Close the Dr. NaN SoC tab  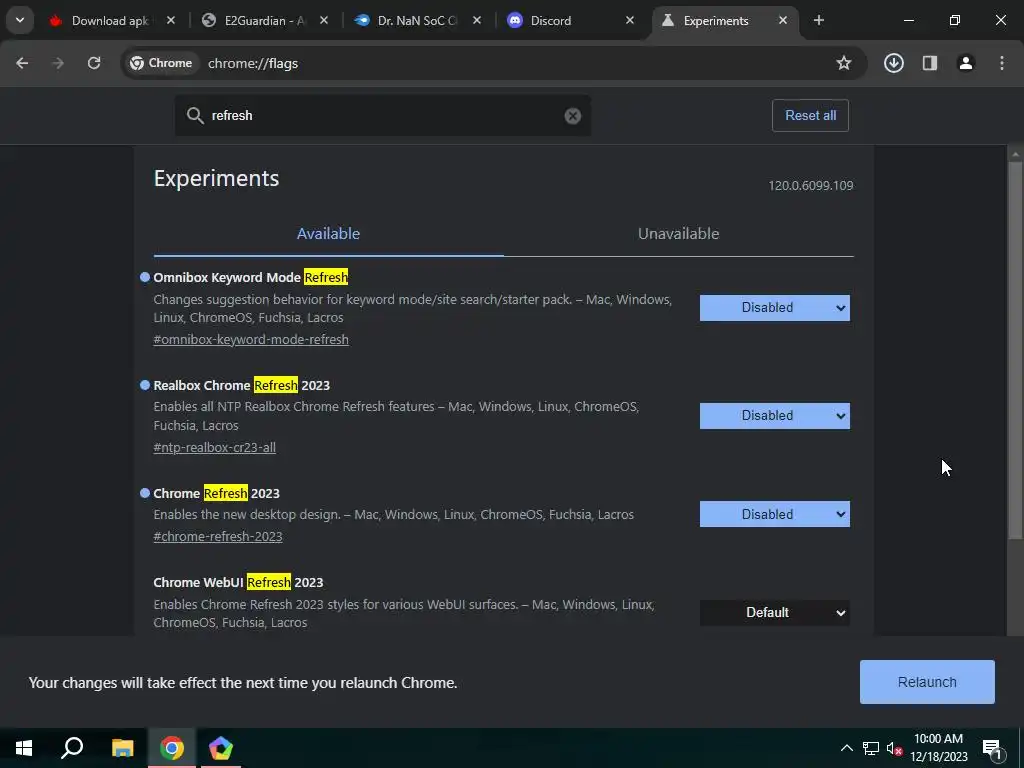[x=477, y=20]
